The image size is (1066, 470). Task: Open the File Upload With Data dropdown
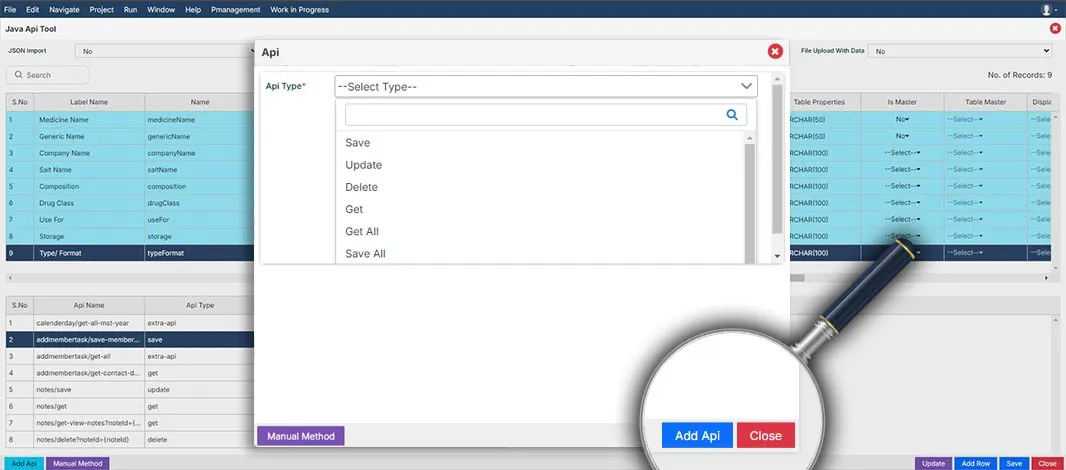960,51
